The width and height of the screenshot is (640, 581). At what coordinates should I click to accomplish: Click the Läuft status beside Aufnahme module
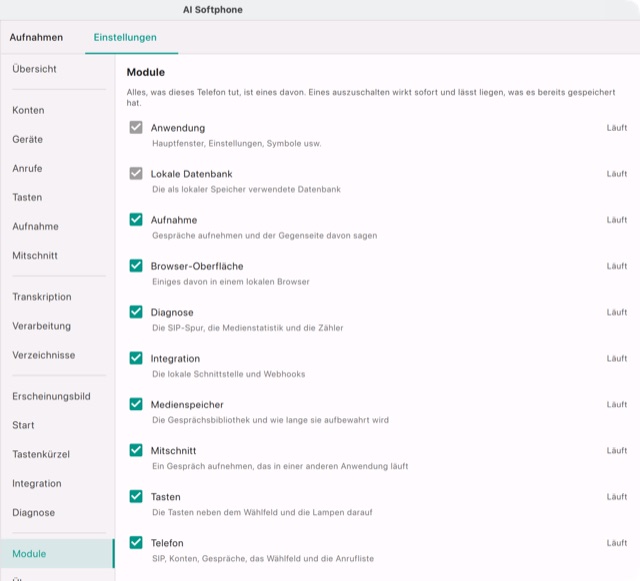pos(616,220)
